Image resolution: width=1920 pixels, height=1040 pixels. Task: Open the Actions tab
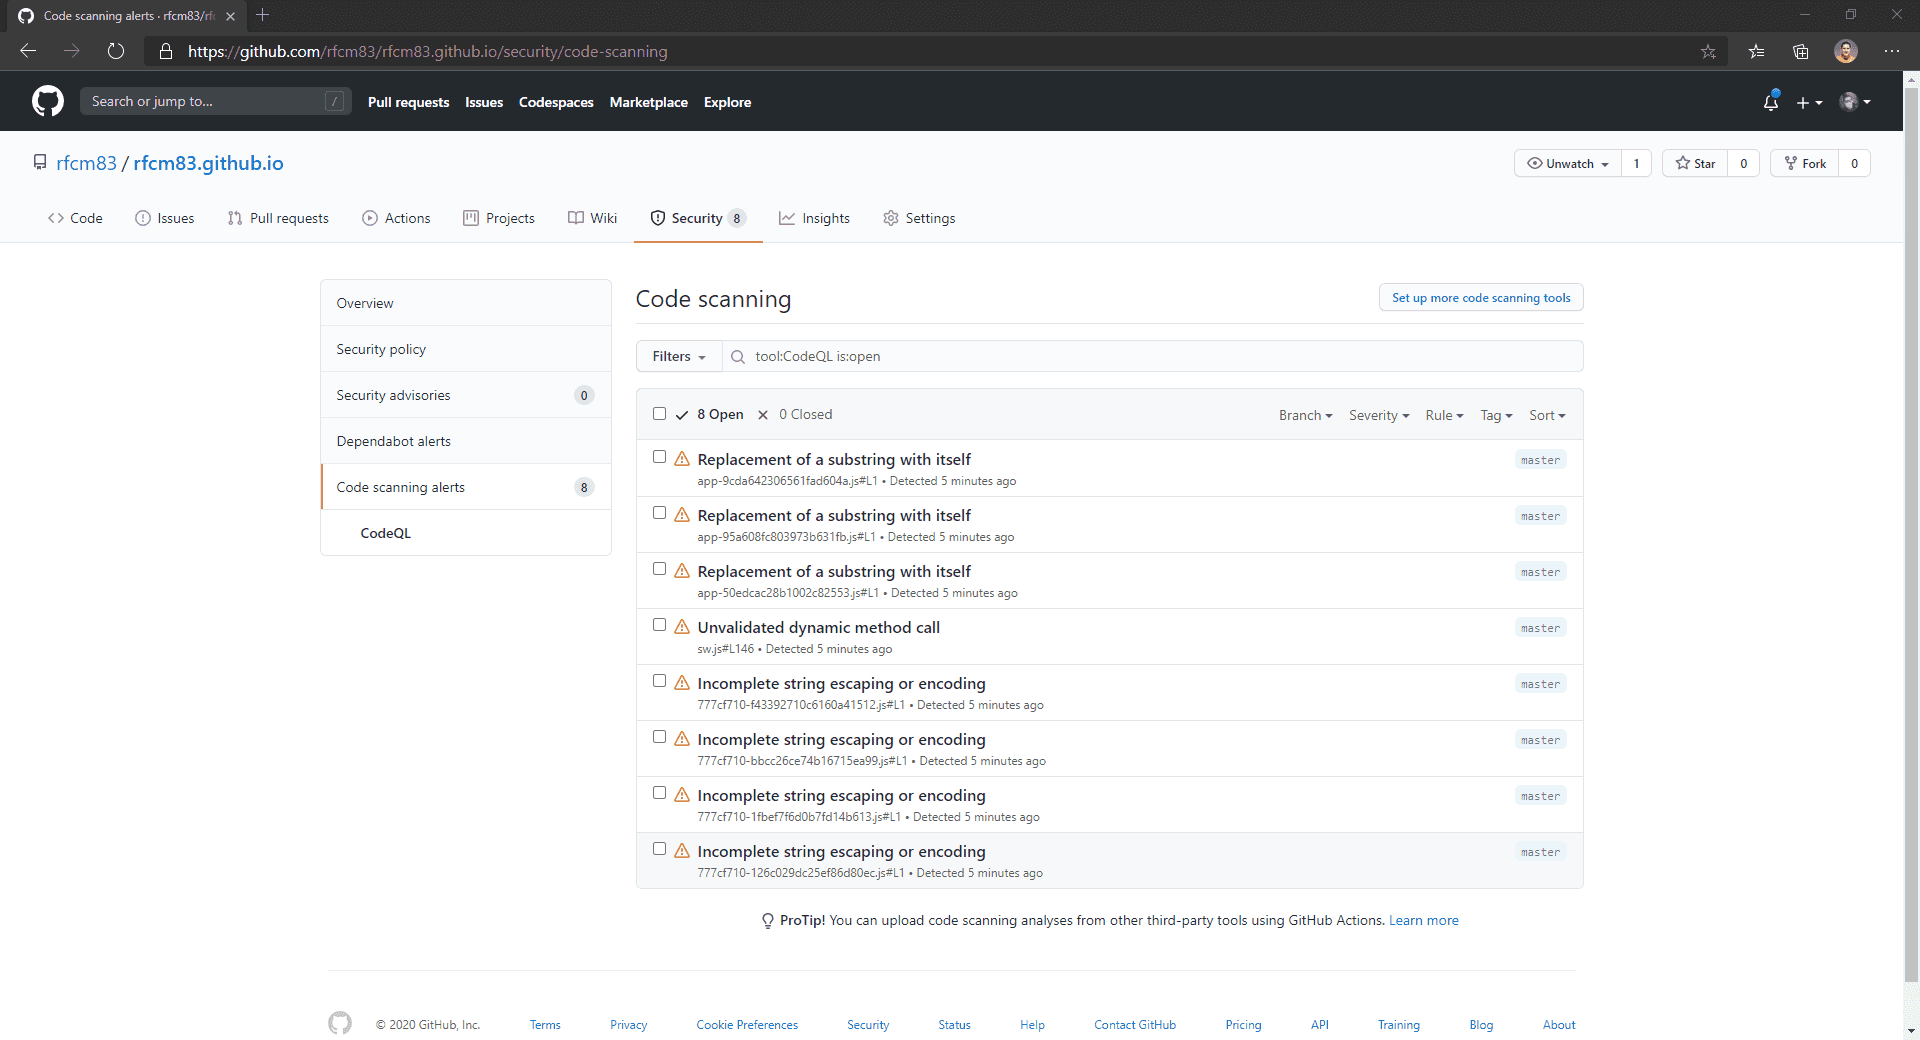(396, 218)
